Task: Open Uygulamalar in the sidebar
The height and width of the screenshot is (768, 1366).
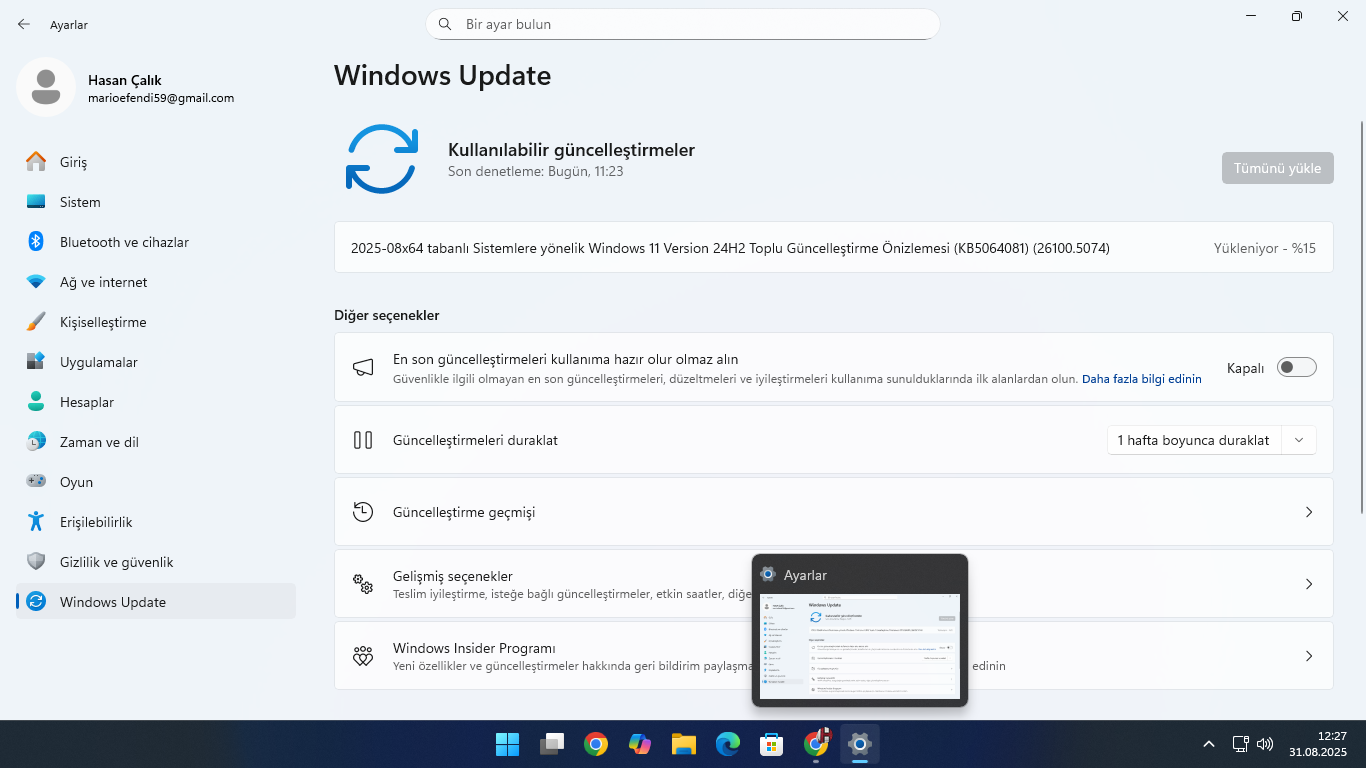Action: click(156, 362)
